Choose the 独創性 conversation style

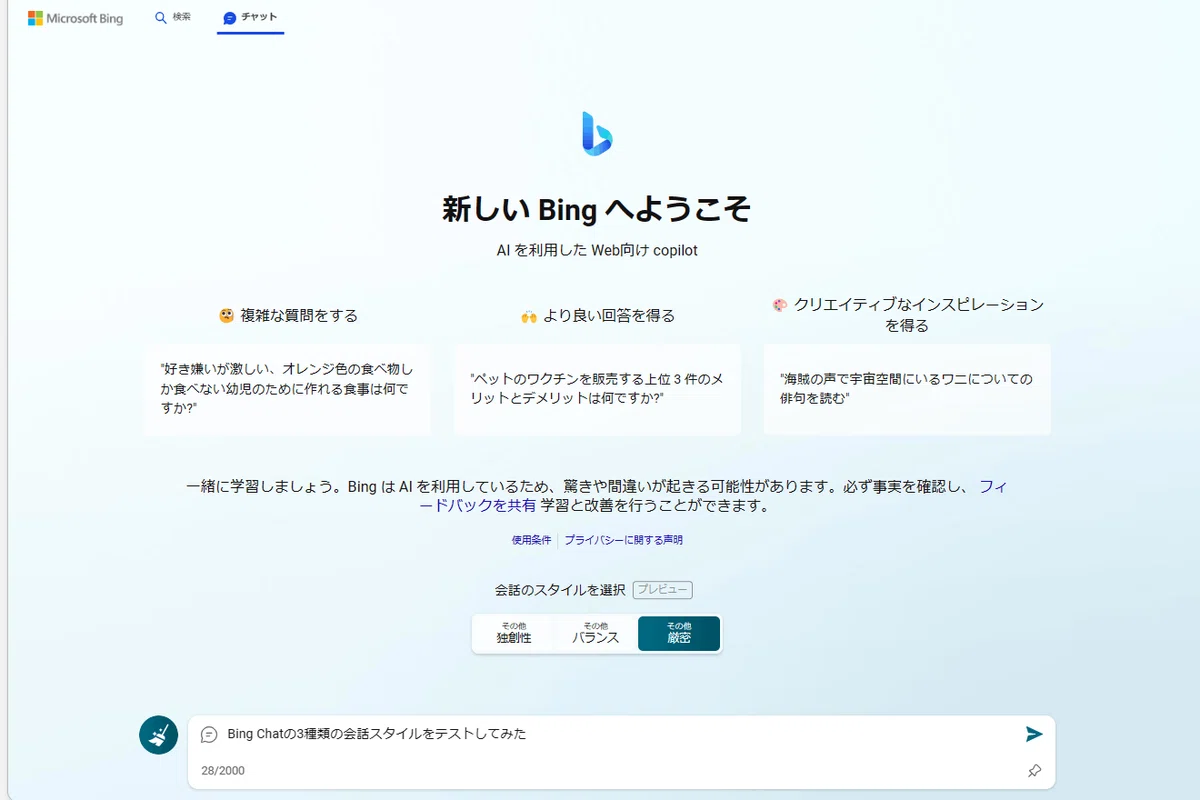point(514,633)
